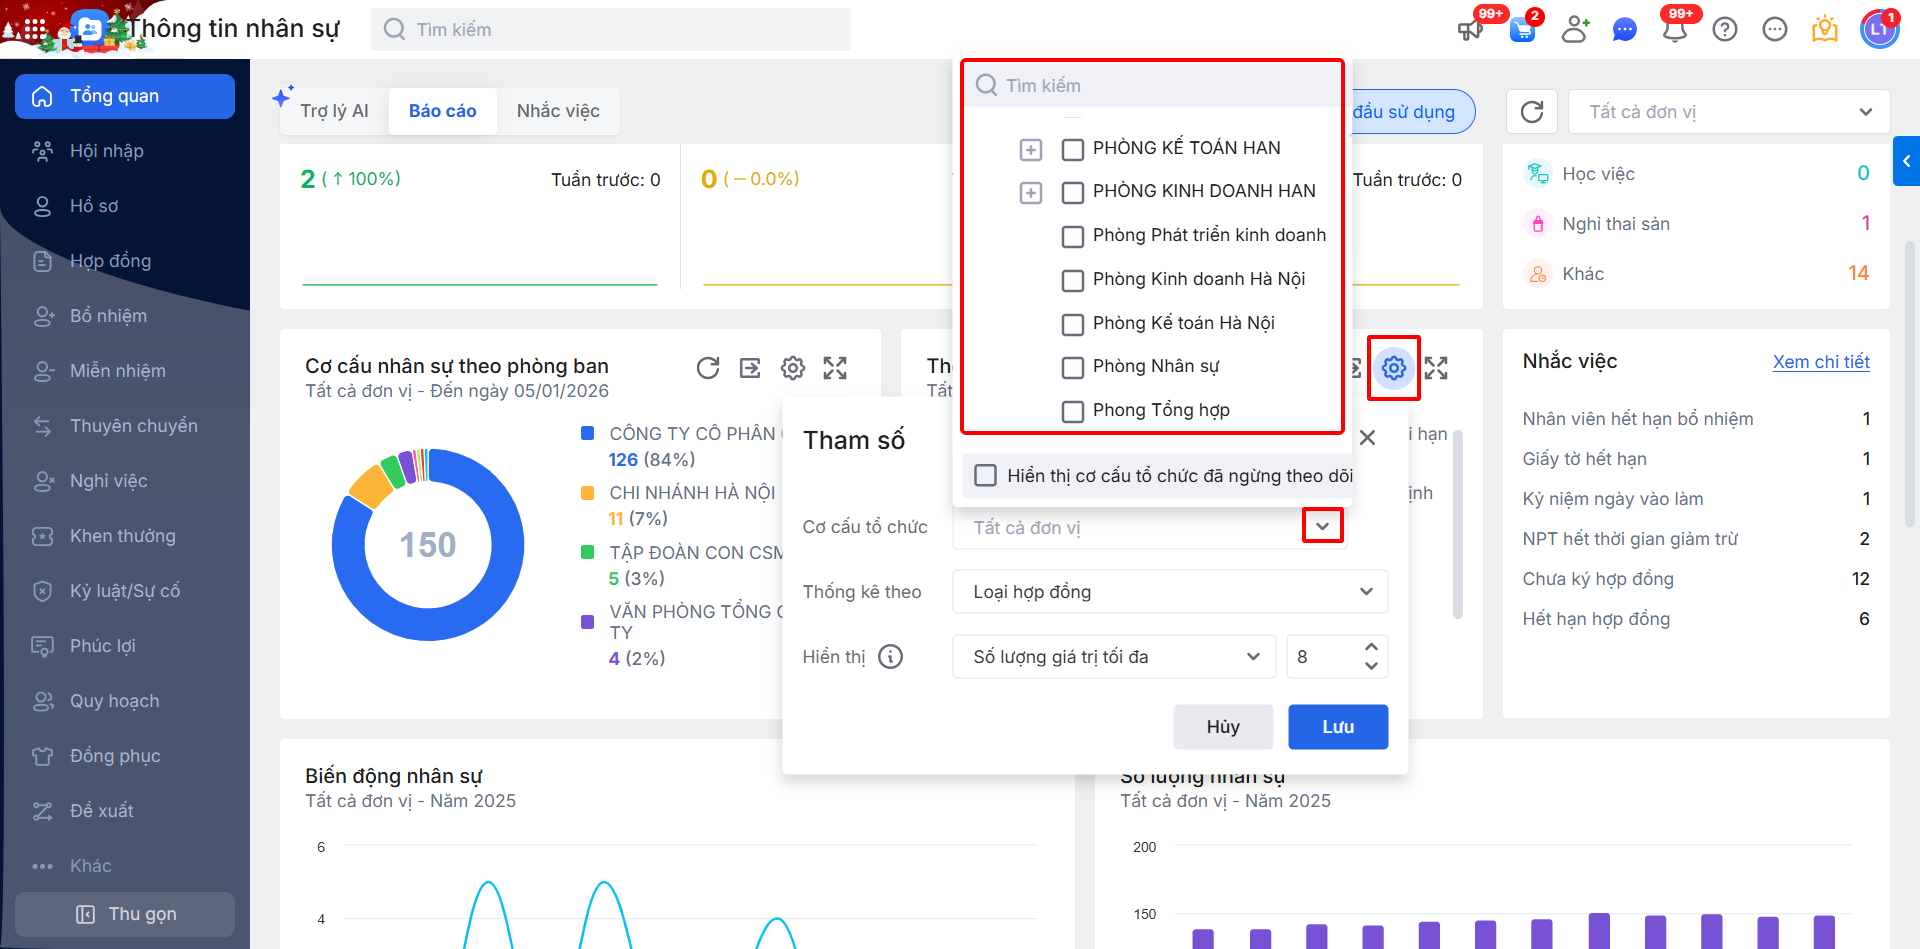Close the Tham số dialog
1920x949 pixels.
(1368, 438)
